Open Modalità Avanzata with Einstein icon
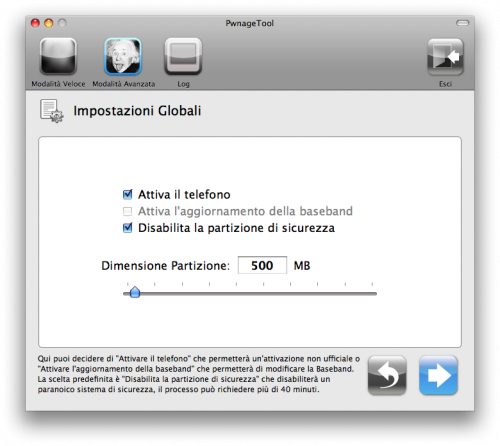The width and height of the screenshot is (500, 446). [123, 56]
